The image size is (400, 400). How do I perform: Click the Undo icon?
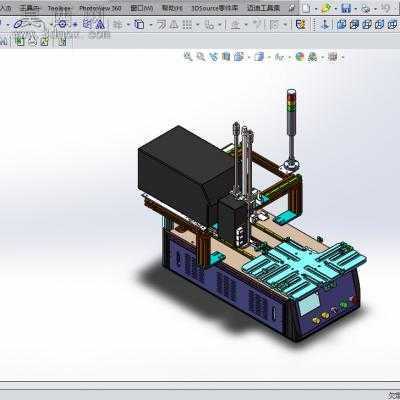point(386,8)
